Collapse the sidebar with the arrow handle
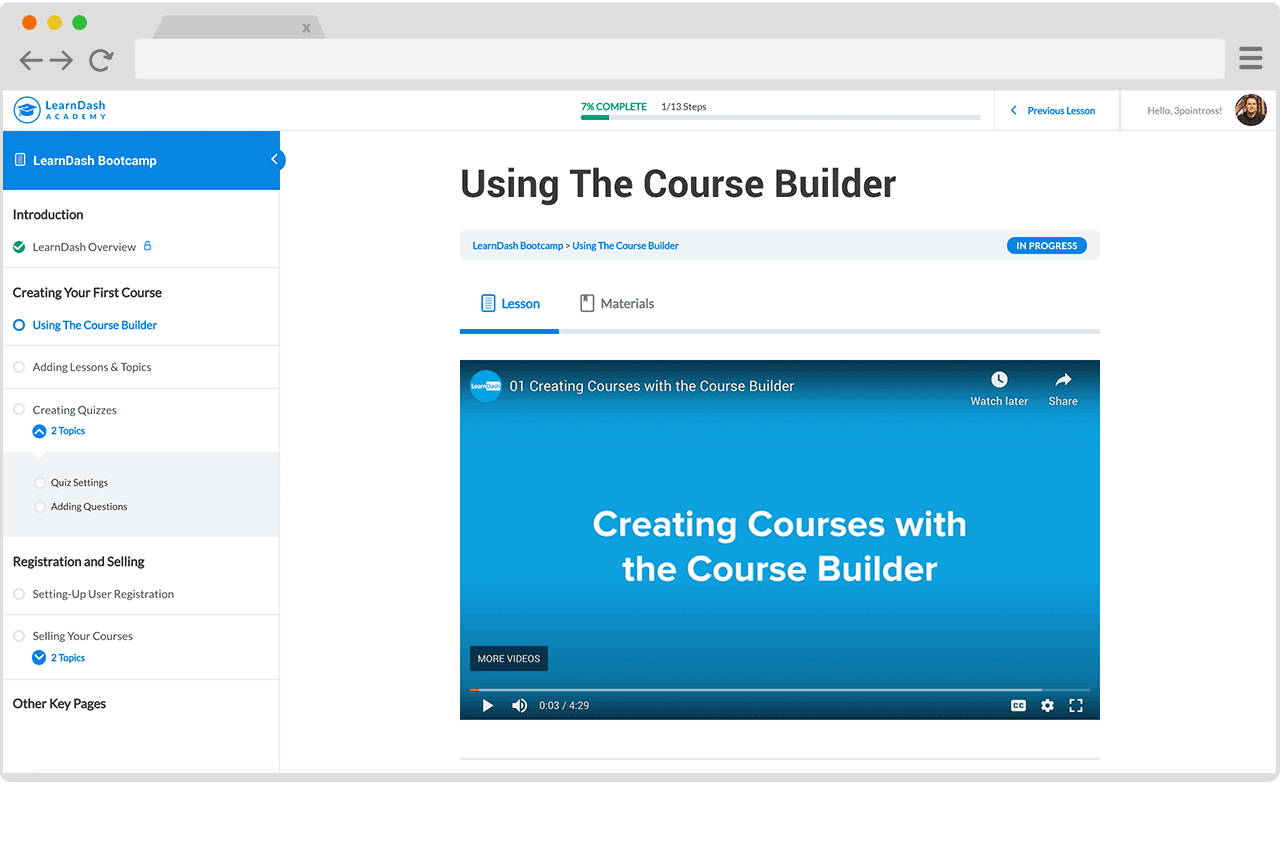 [275, 160]
